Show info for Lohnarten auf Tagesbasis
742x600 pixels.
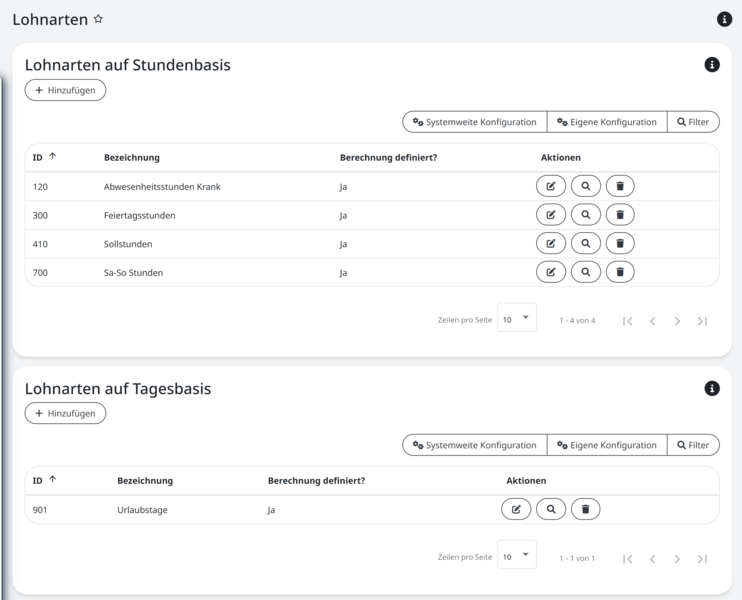click(x=712, y=388)
